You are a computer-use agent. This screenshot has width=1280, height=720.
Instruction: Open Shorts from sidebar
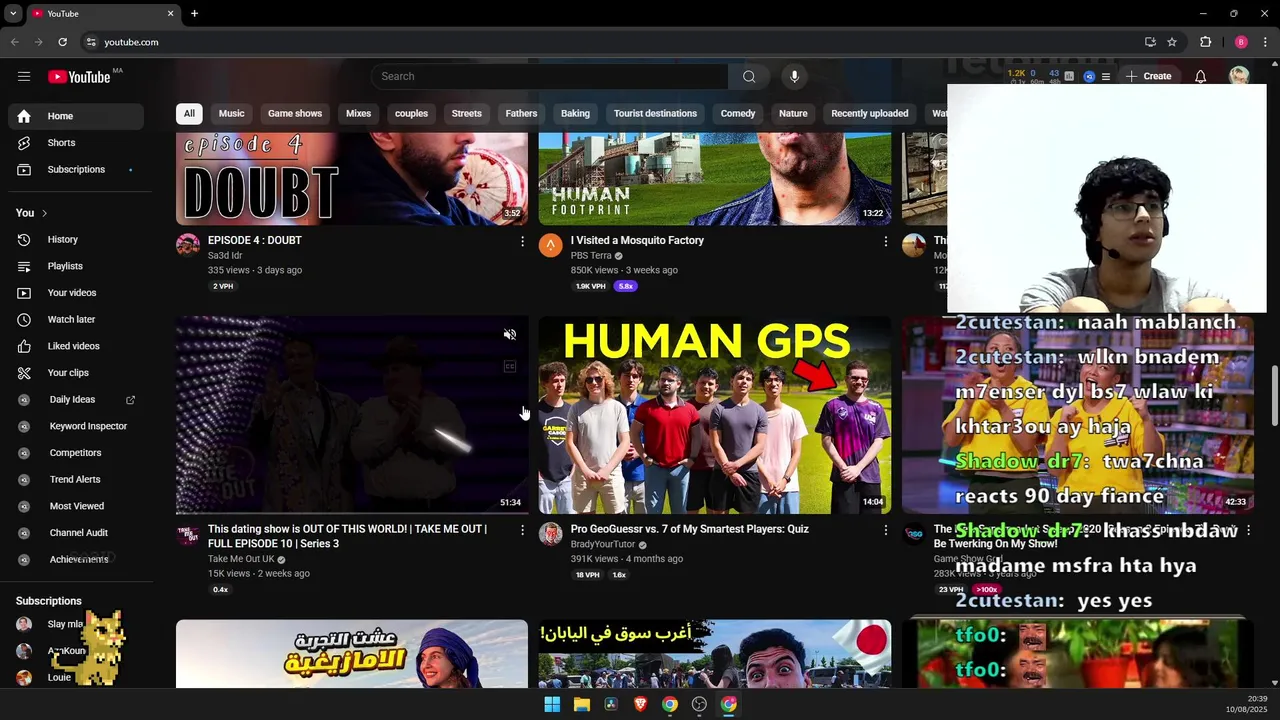point(76,143)
